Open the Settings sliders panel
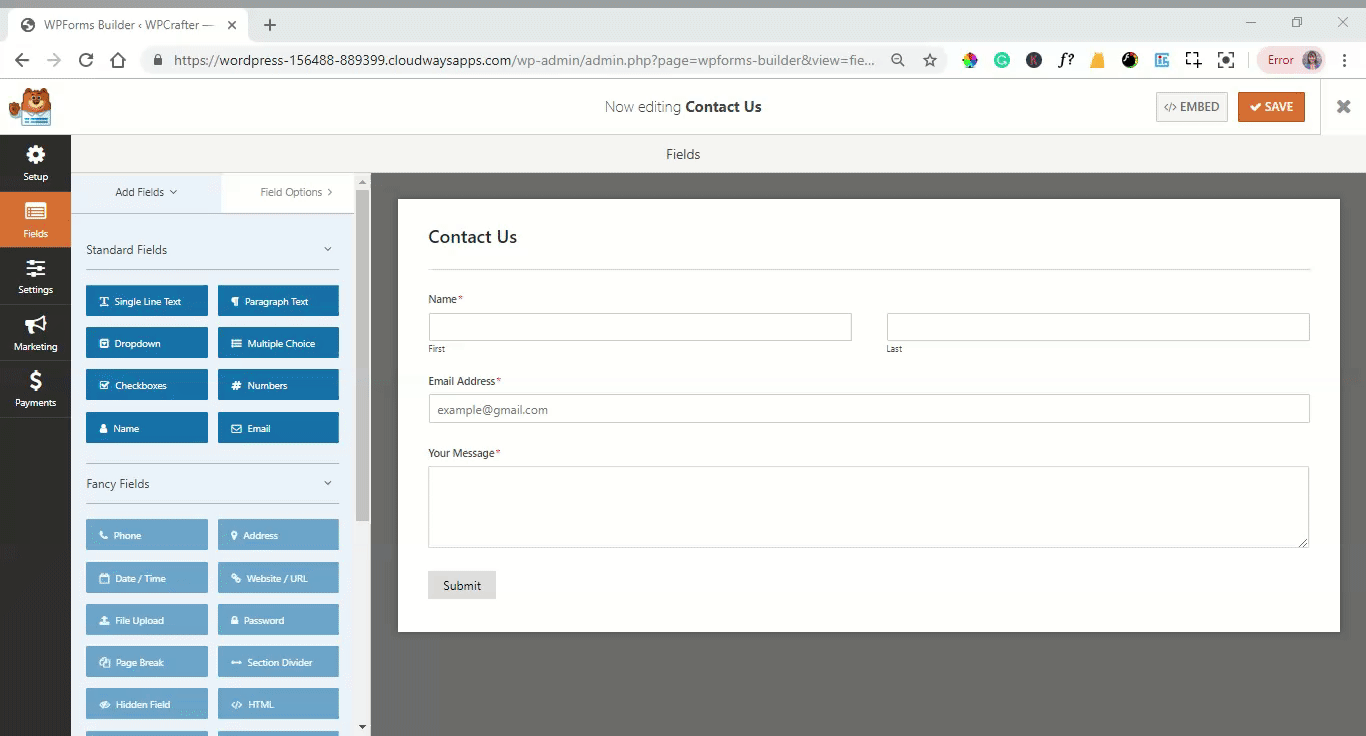 point(35,276)
